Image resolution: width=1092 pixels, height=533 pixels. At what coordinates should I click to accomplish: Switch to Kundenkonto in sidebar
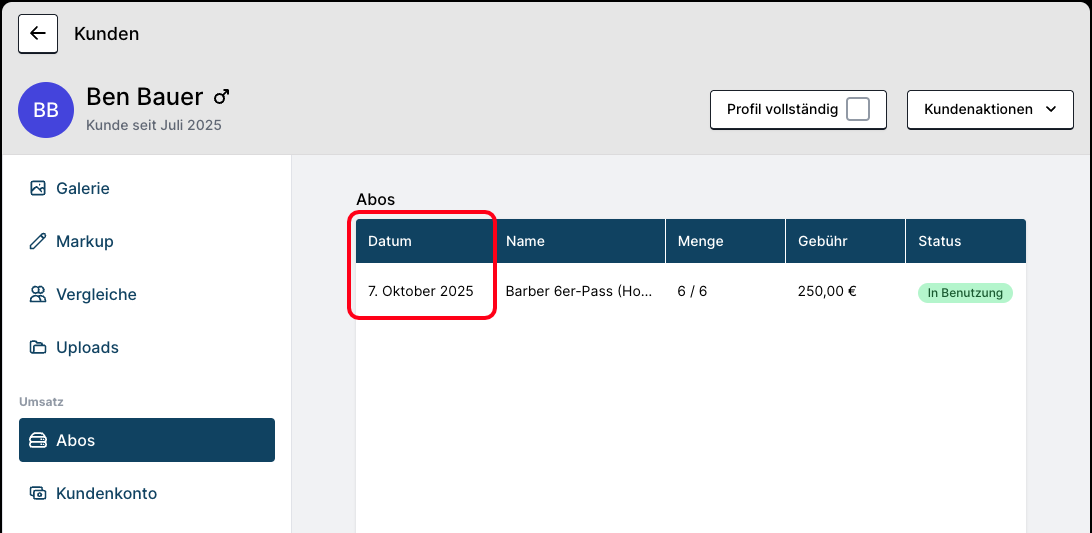tap(106, 493)
